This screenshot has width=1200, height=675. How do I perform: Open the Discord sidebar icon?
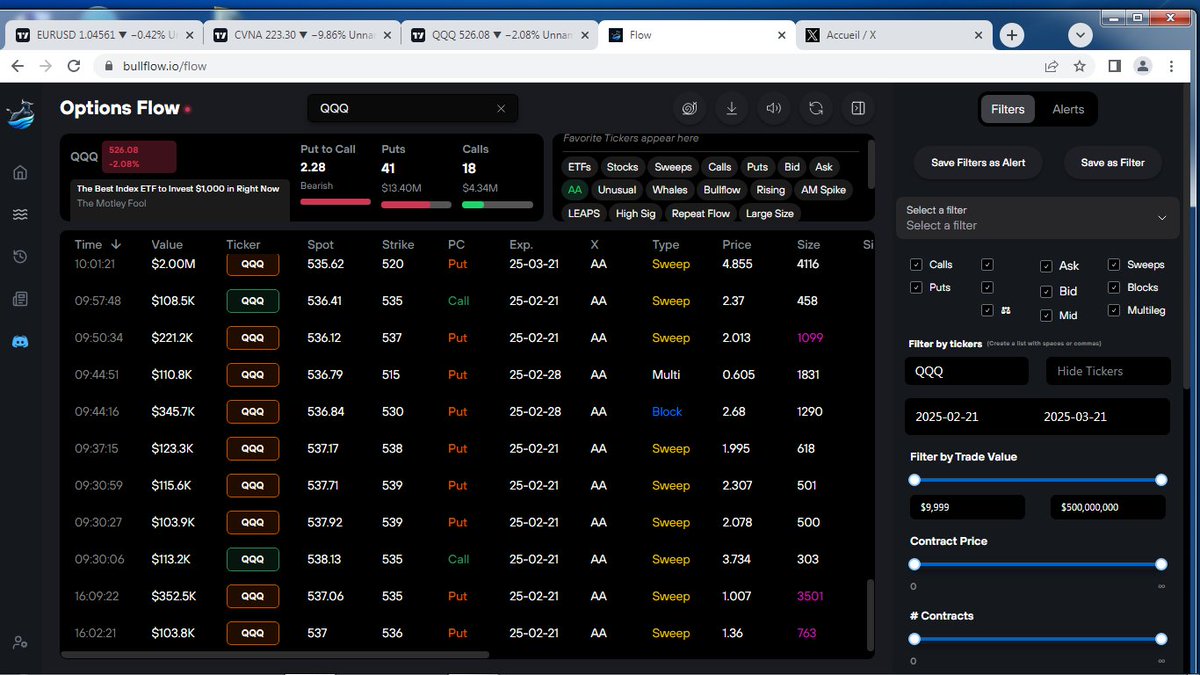pyautogui.click(x=20, y=342)
